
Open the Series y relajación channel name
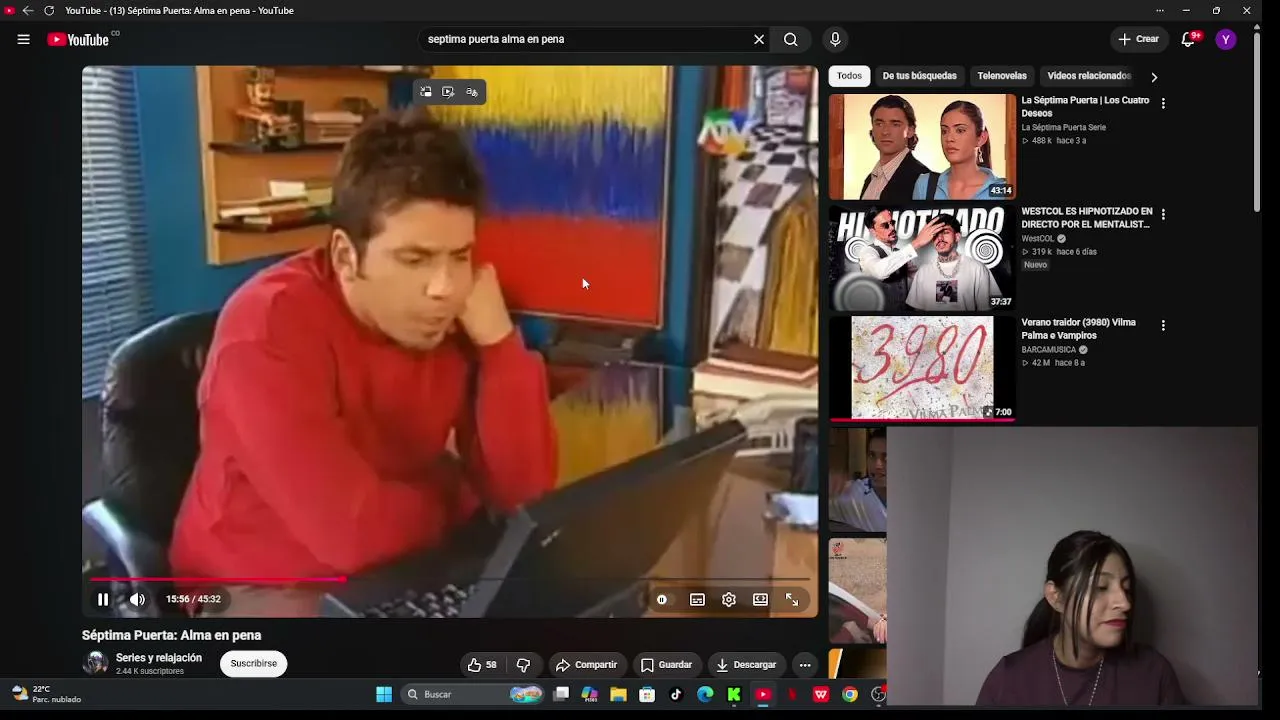click(x=159, y=658)
